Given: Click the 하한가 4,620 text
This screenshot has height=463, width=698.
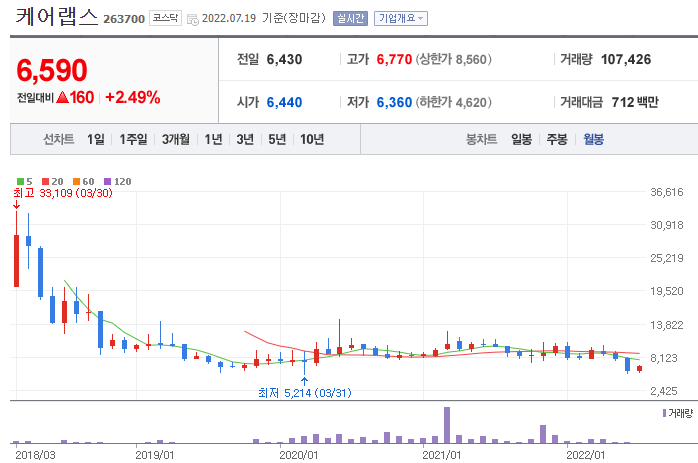Looking at the screenshot, I should (x=454, y=102).
